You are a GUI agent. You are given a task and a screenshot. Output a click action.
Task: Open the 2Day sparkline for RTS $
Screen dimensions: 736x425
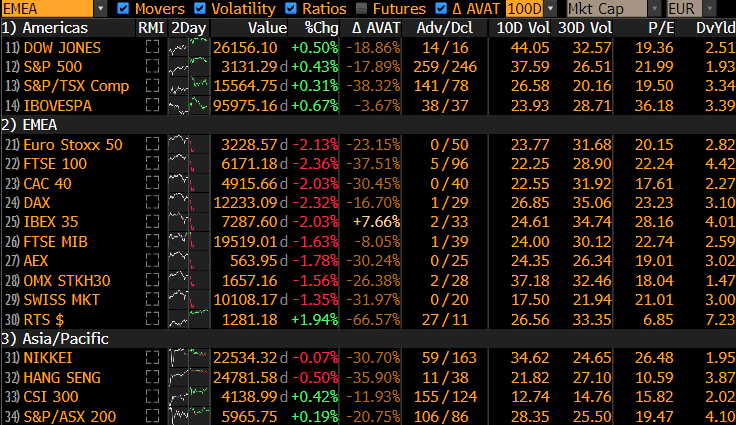pos(189,319)
